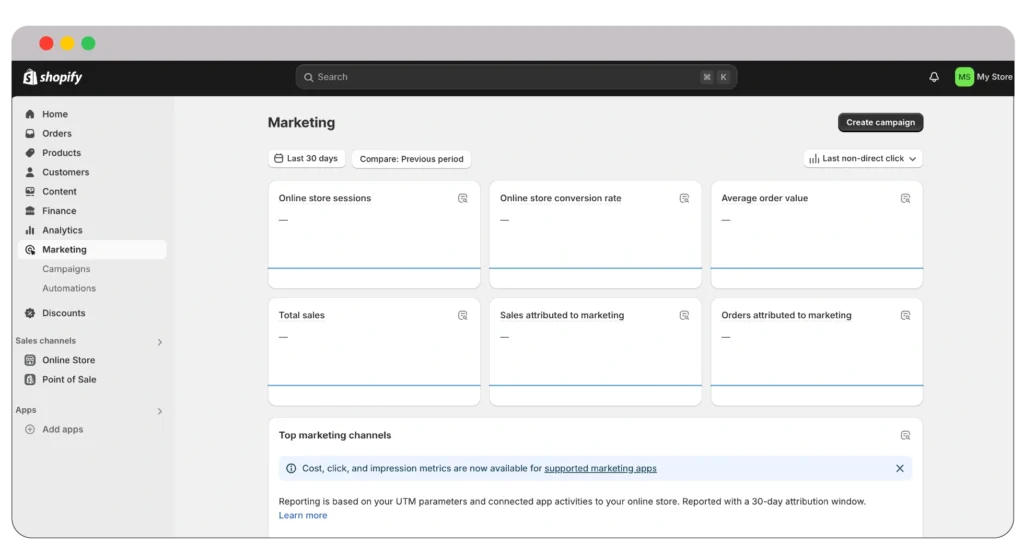Click the macOS green fullscreen button
The image size is (1024, 555).
pyautogui.click(x=88, y=44)
